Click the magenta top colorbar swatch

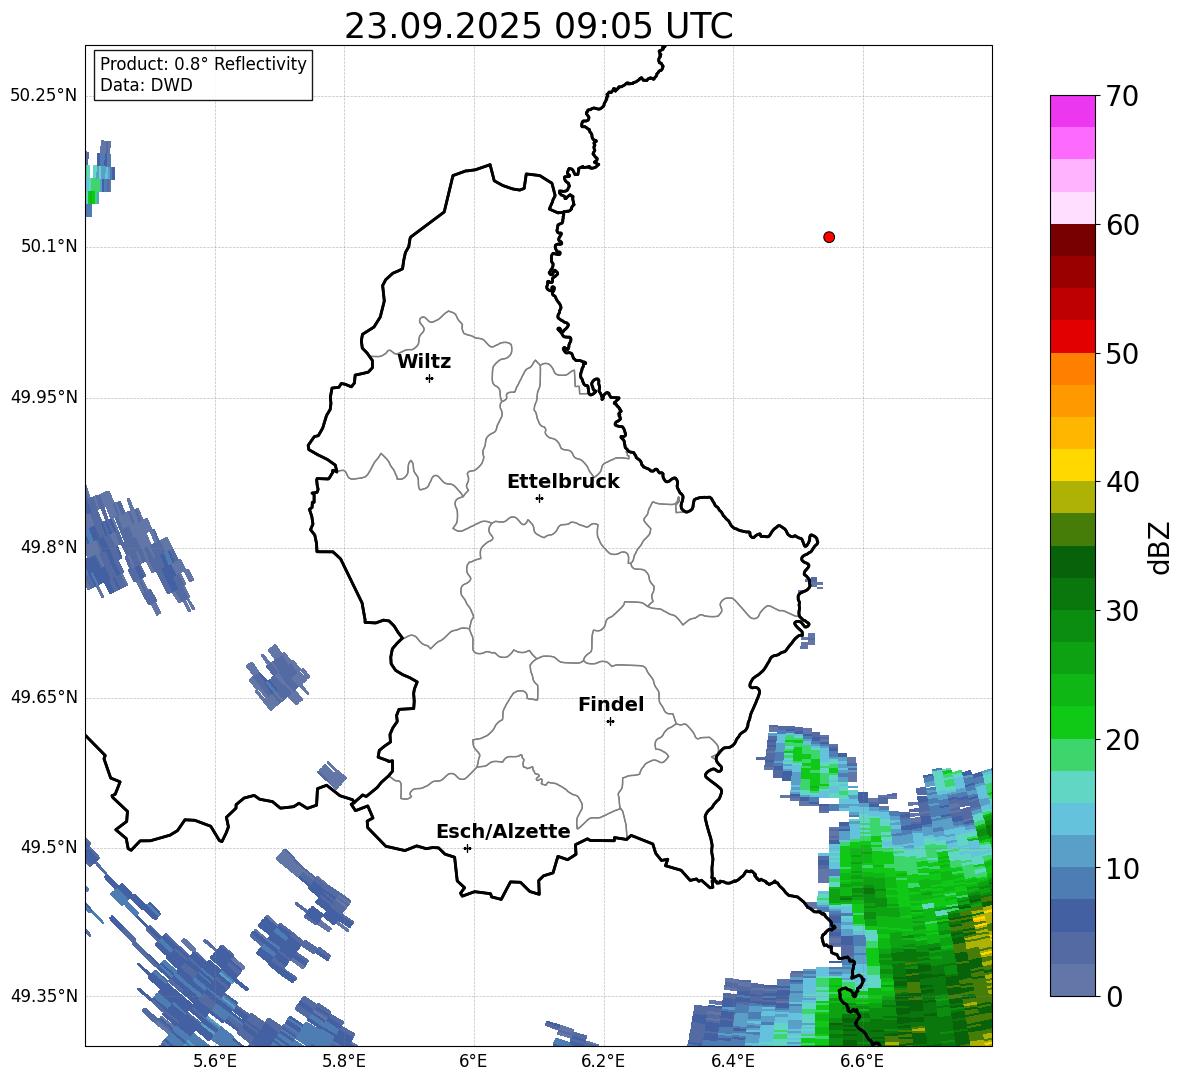[x=1072, y=111]
